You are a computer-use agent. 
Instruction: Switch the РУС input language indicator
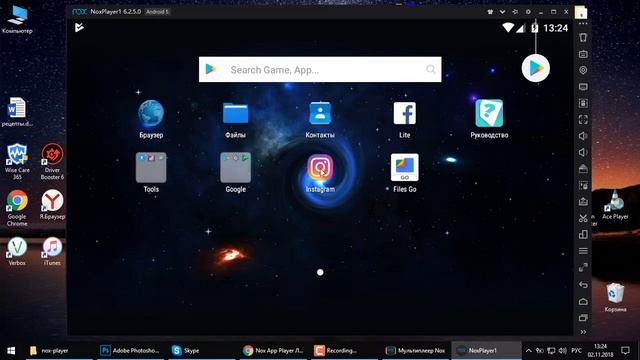point(576,351)
